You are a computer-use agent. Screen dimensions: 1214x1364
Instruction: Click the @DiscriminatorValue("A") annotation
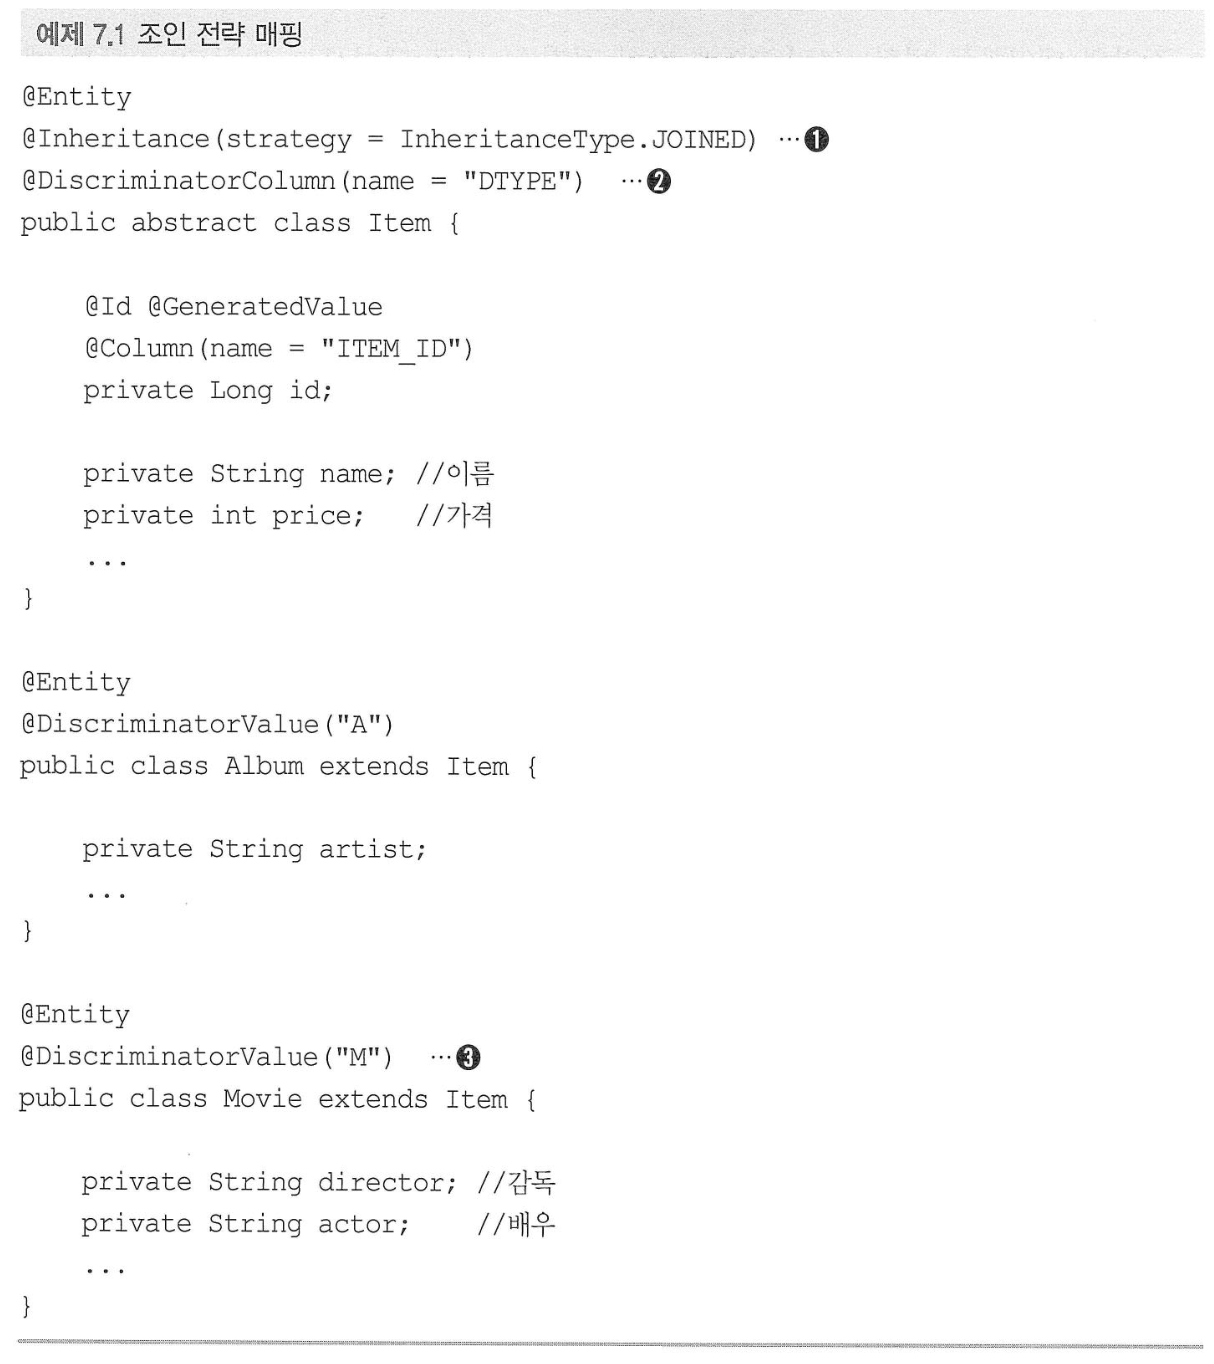pos(207,725)
